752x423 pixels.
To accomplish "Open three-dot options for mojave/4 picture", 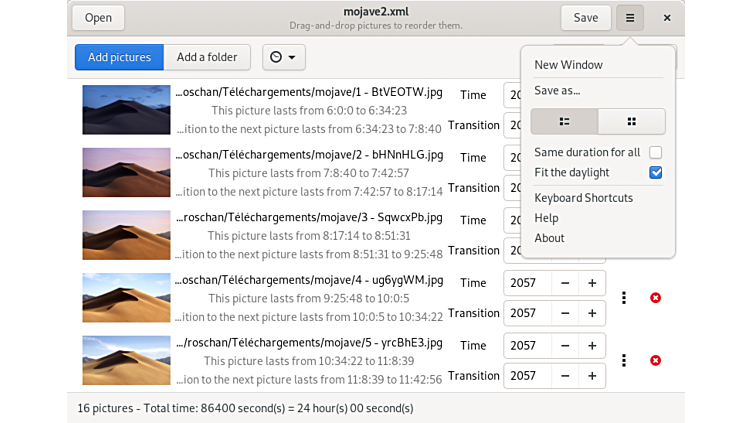I will (x=624, y=298).
